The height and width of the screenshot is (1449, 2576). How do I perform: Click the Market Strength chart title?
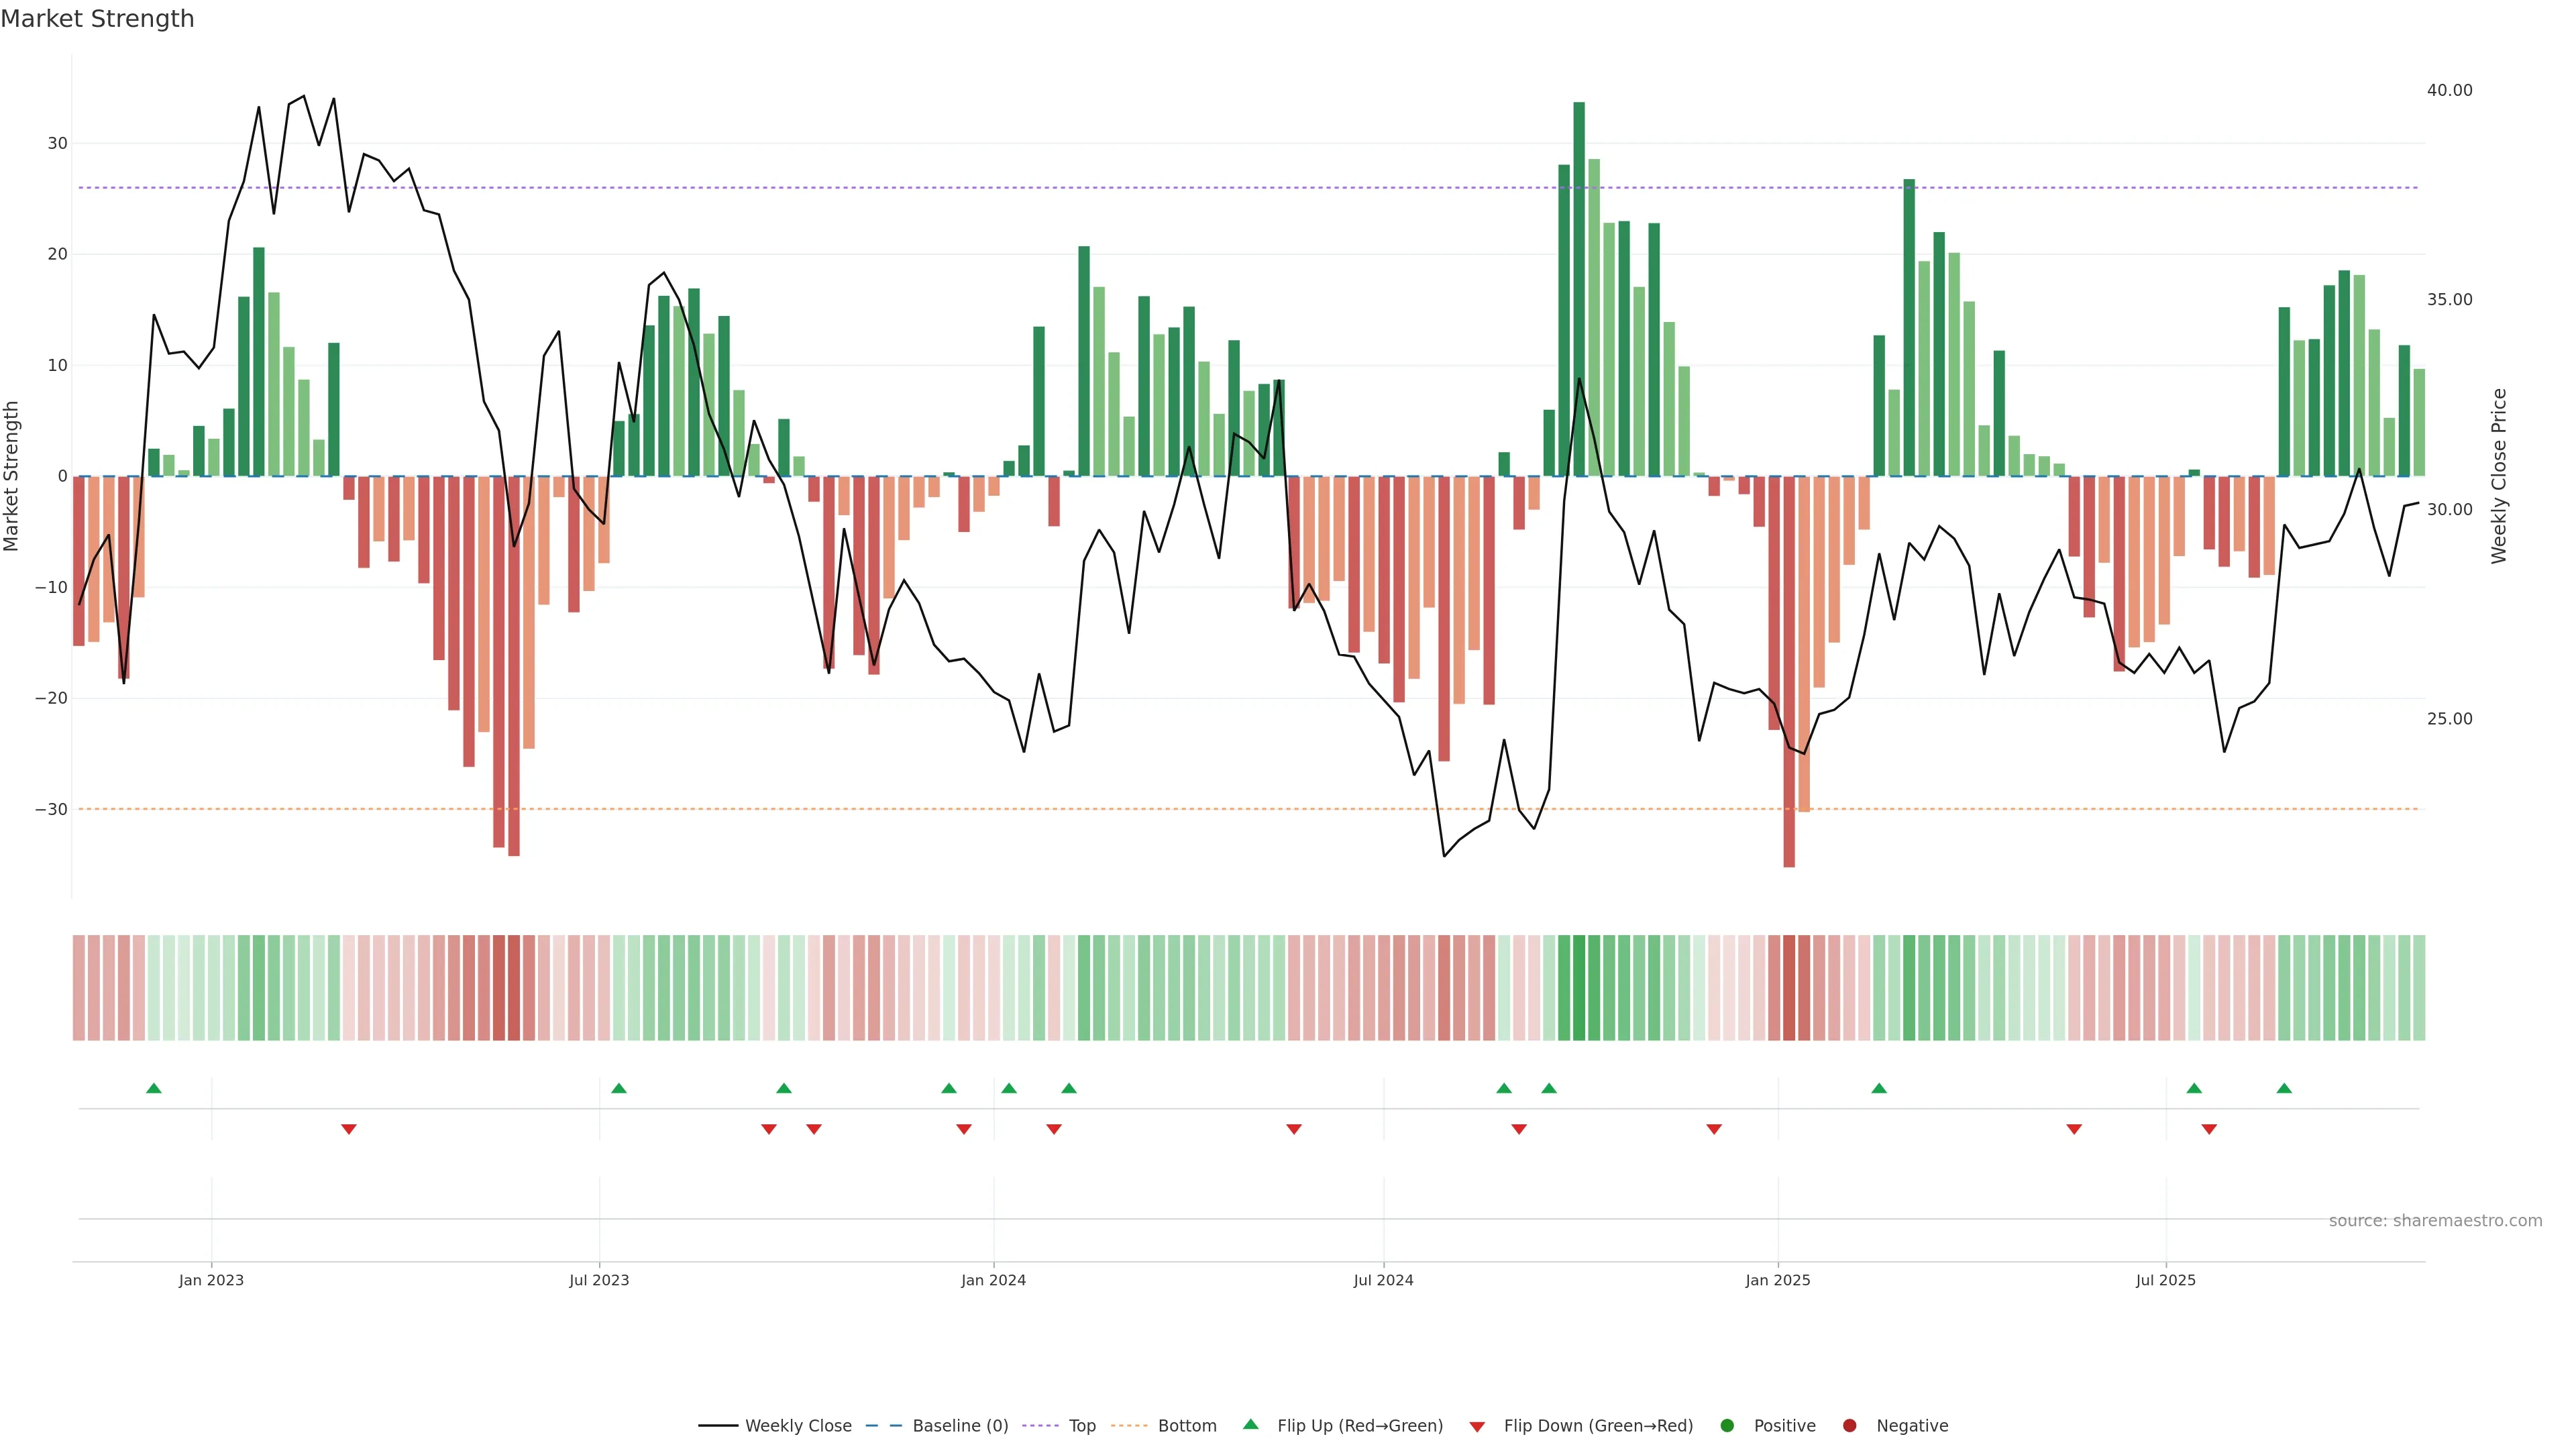(97, 19)
